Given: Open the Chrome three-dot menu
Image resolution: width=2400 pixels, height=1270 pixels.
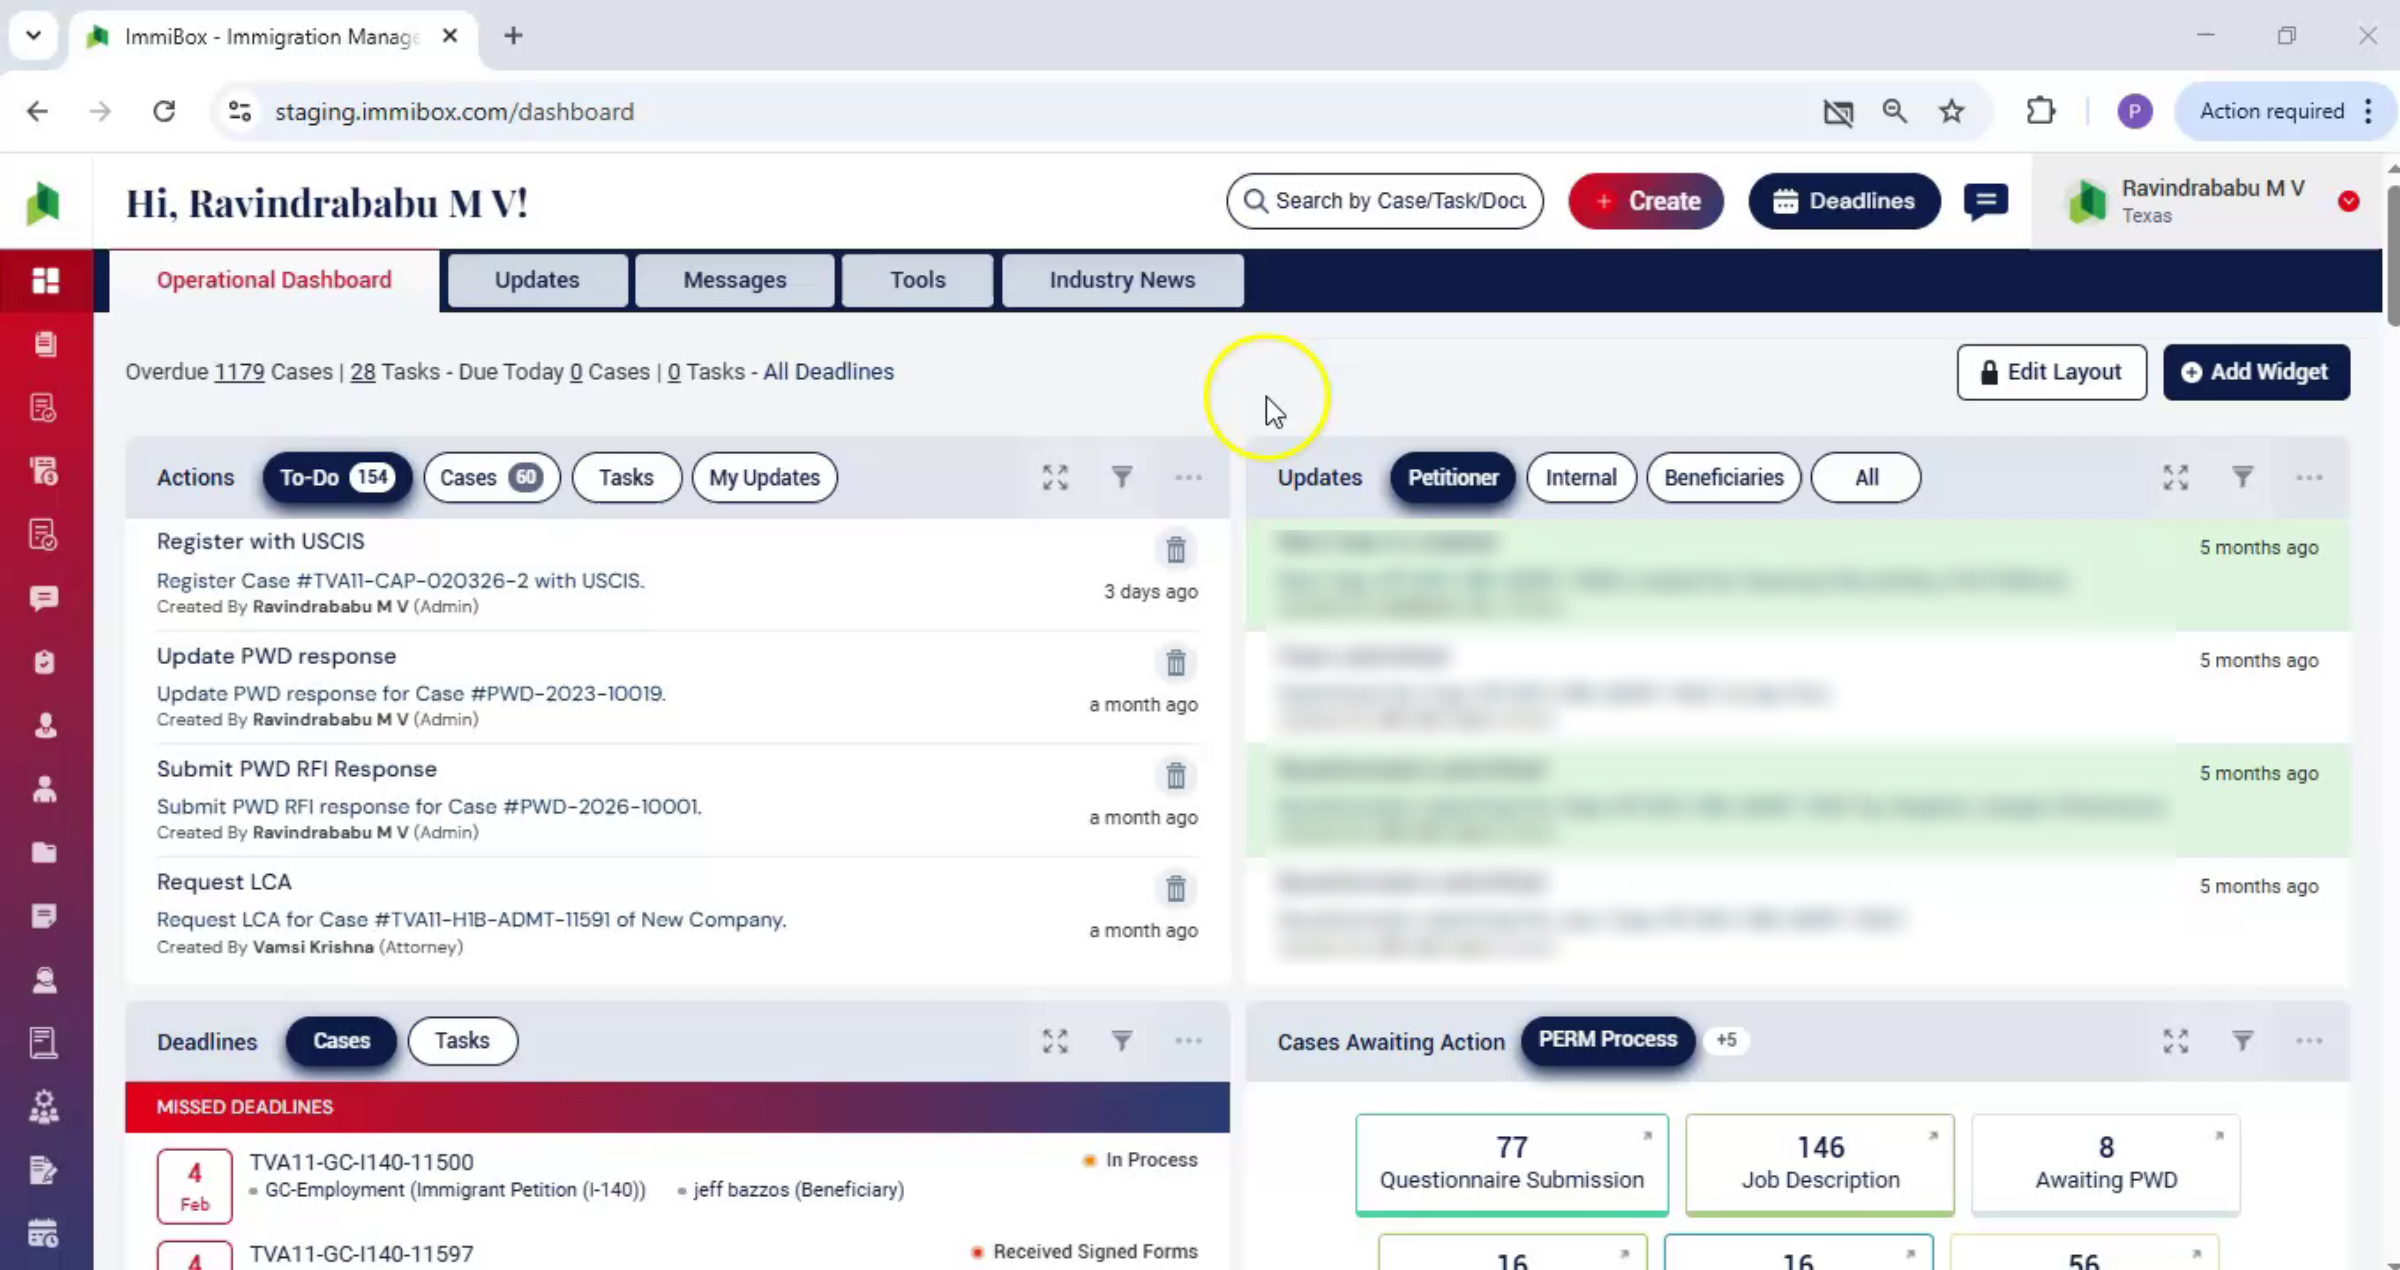Looking at the screenshot, I should 2368,111.
